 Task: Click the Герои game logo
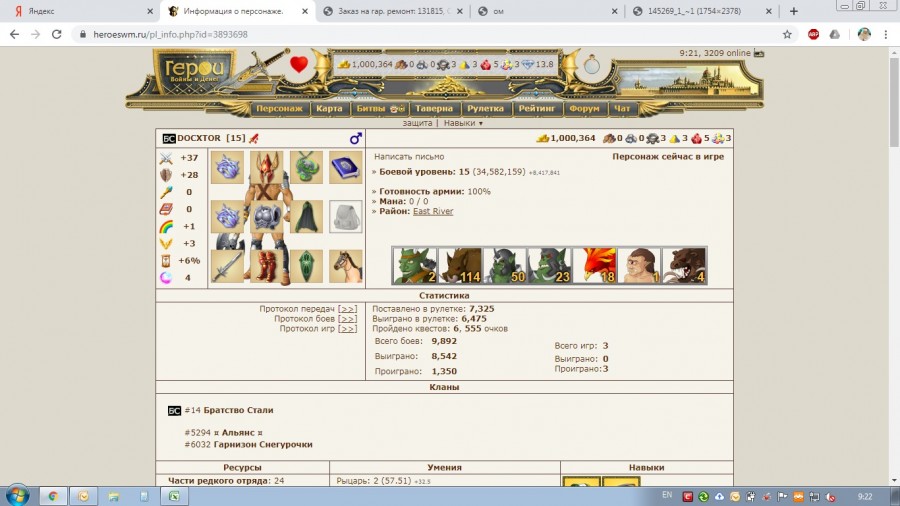(194, 71)
